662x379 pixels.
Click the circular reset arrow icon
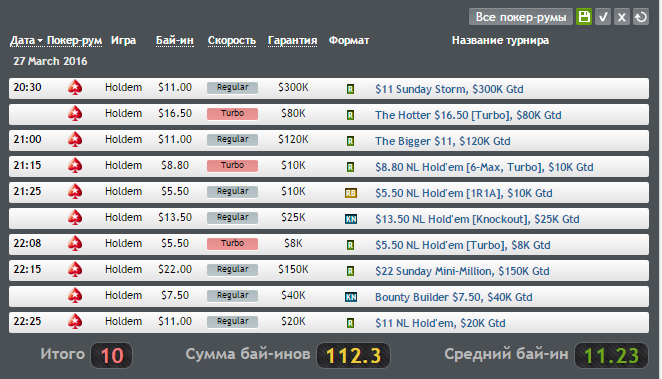click(640, 17)
